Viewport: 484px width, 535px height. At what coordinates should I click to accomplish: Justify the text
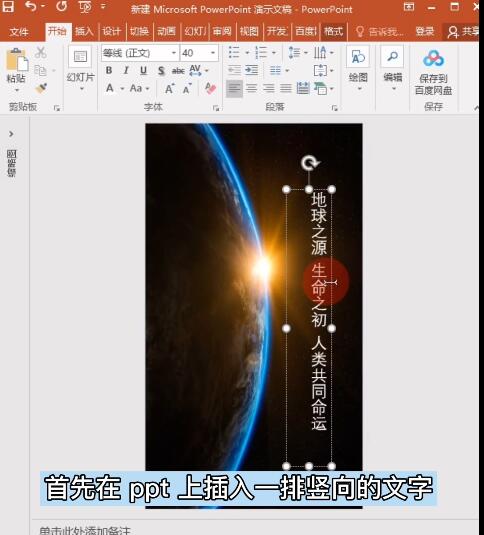tap(286, 89)
